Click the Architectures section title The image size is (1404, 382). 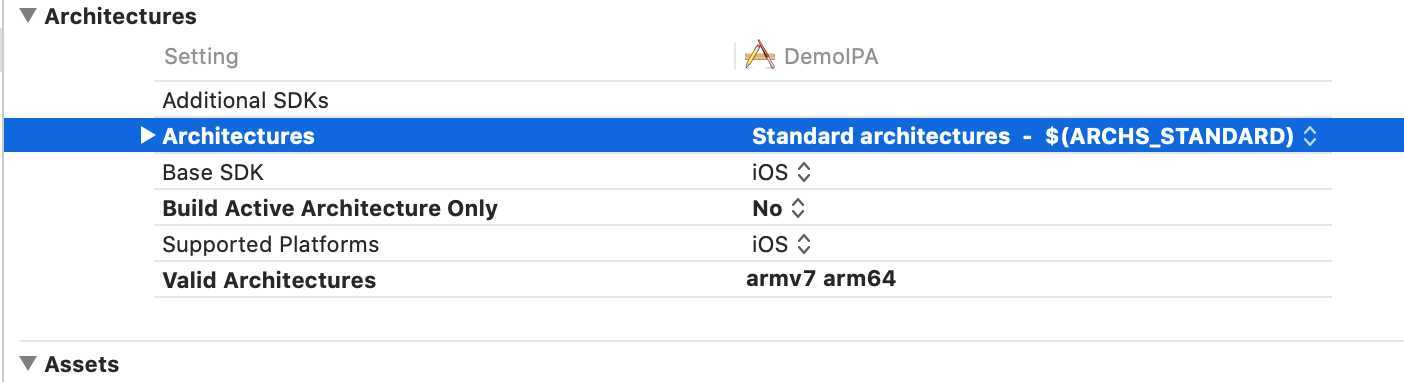(x=121, y=16)
